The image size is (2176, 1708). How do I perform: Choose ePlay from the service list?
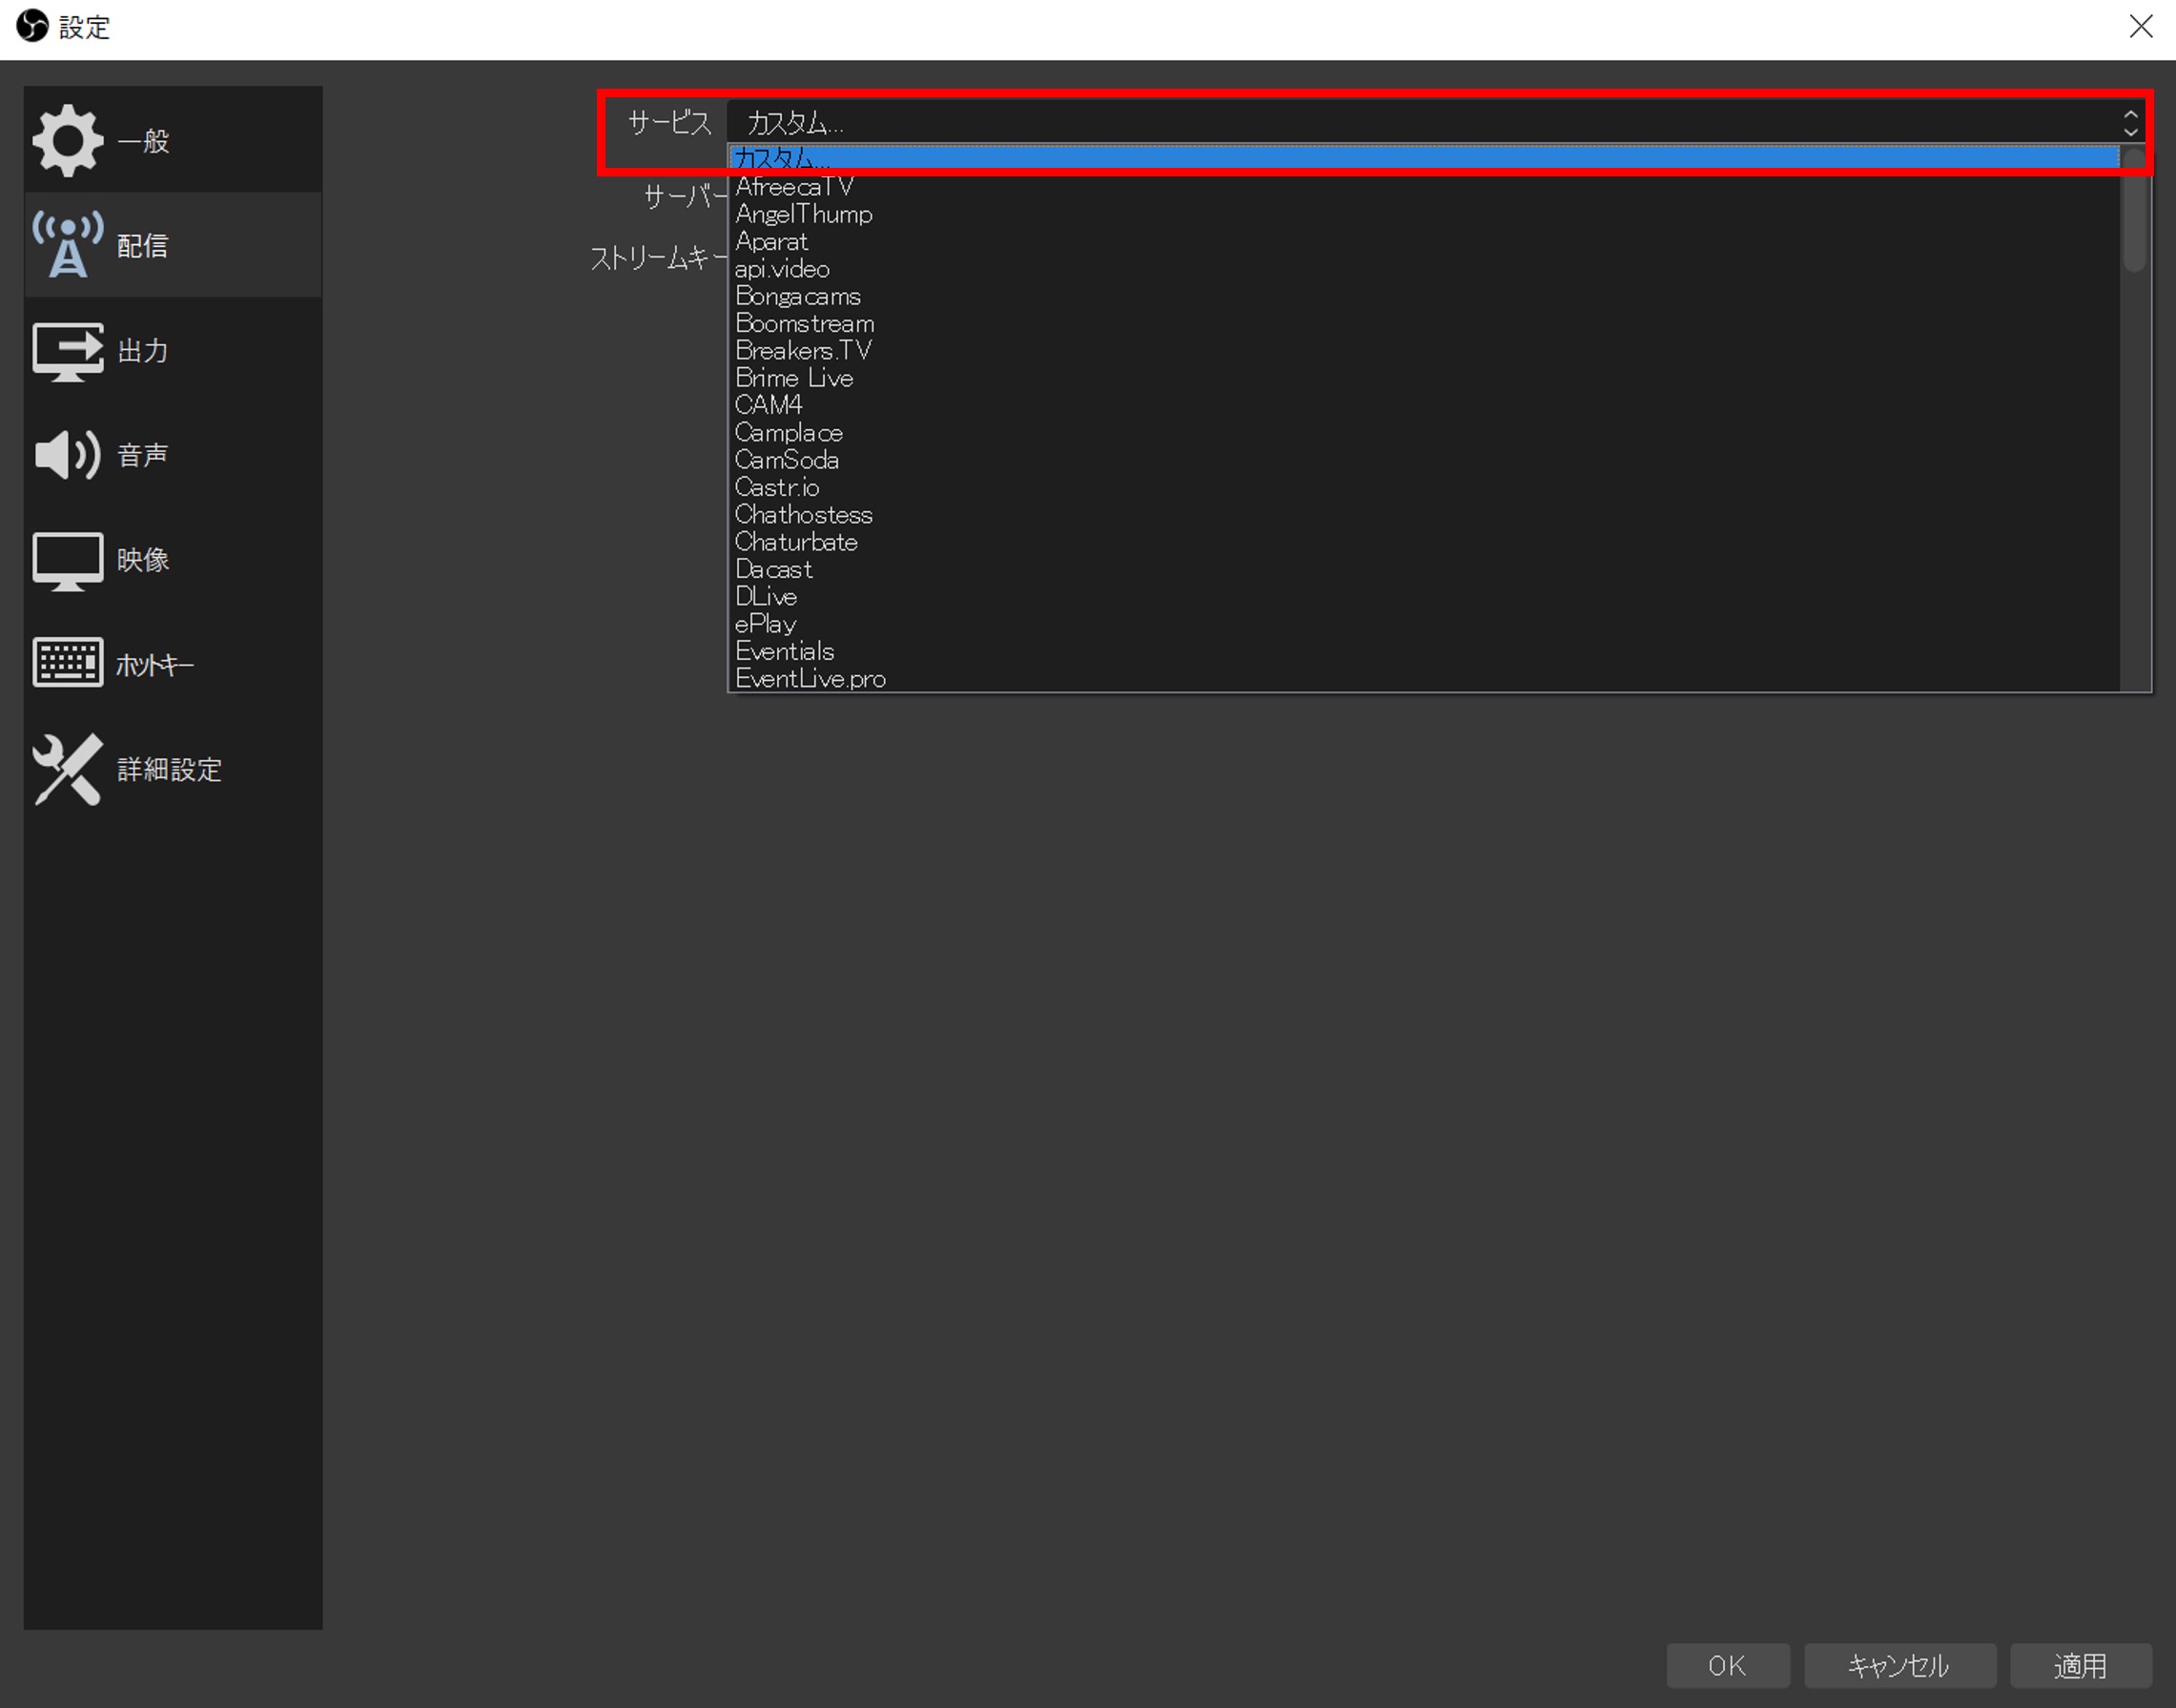(1424, 624)
